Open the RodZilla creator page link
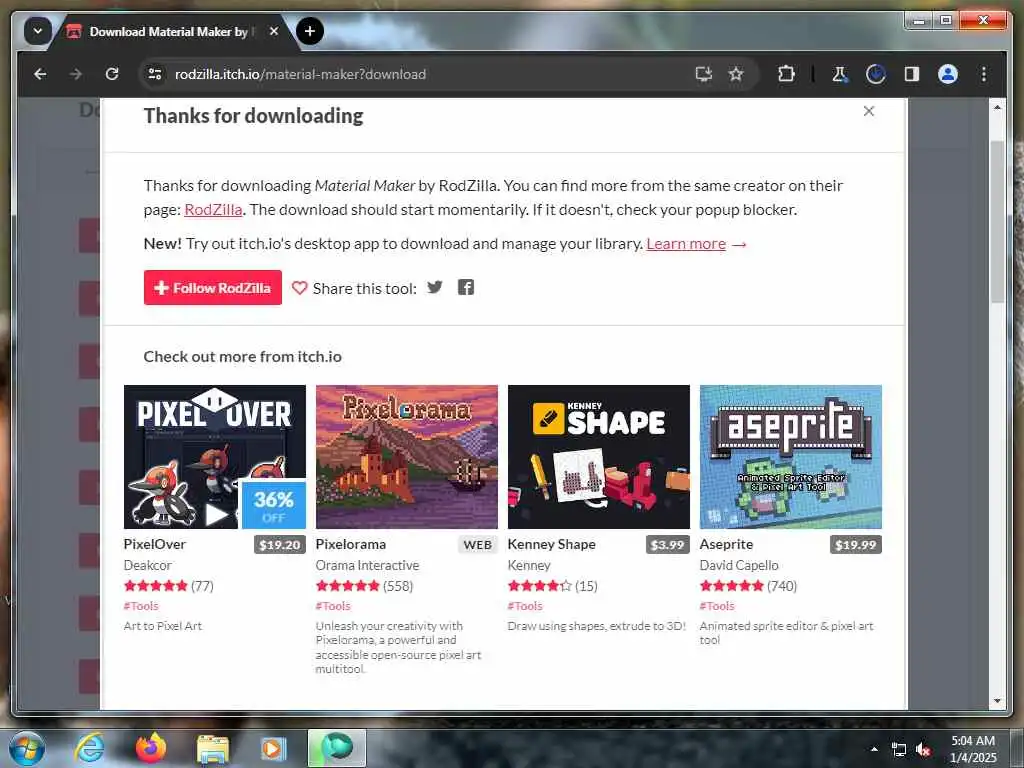Image resolution: width=1024 pixels, height=768 pixels. point(213,210)
